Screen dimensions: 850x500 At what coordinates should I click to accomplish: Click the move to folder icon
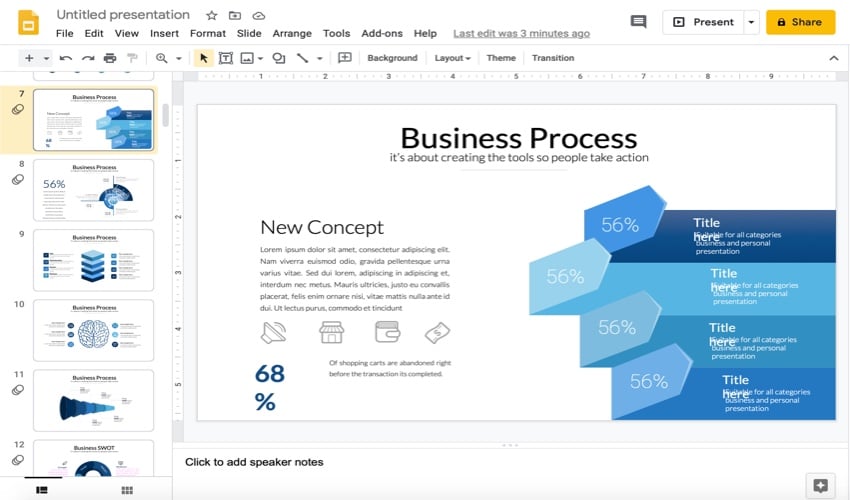point(235,16)
